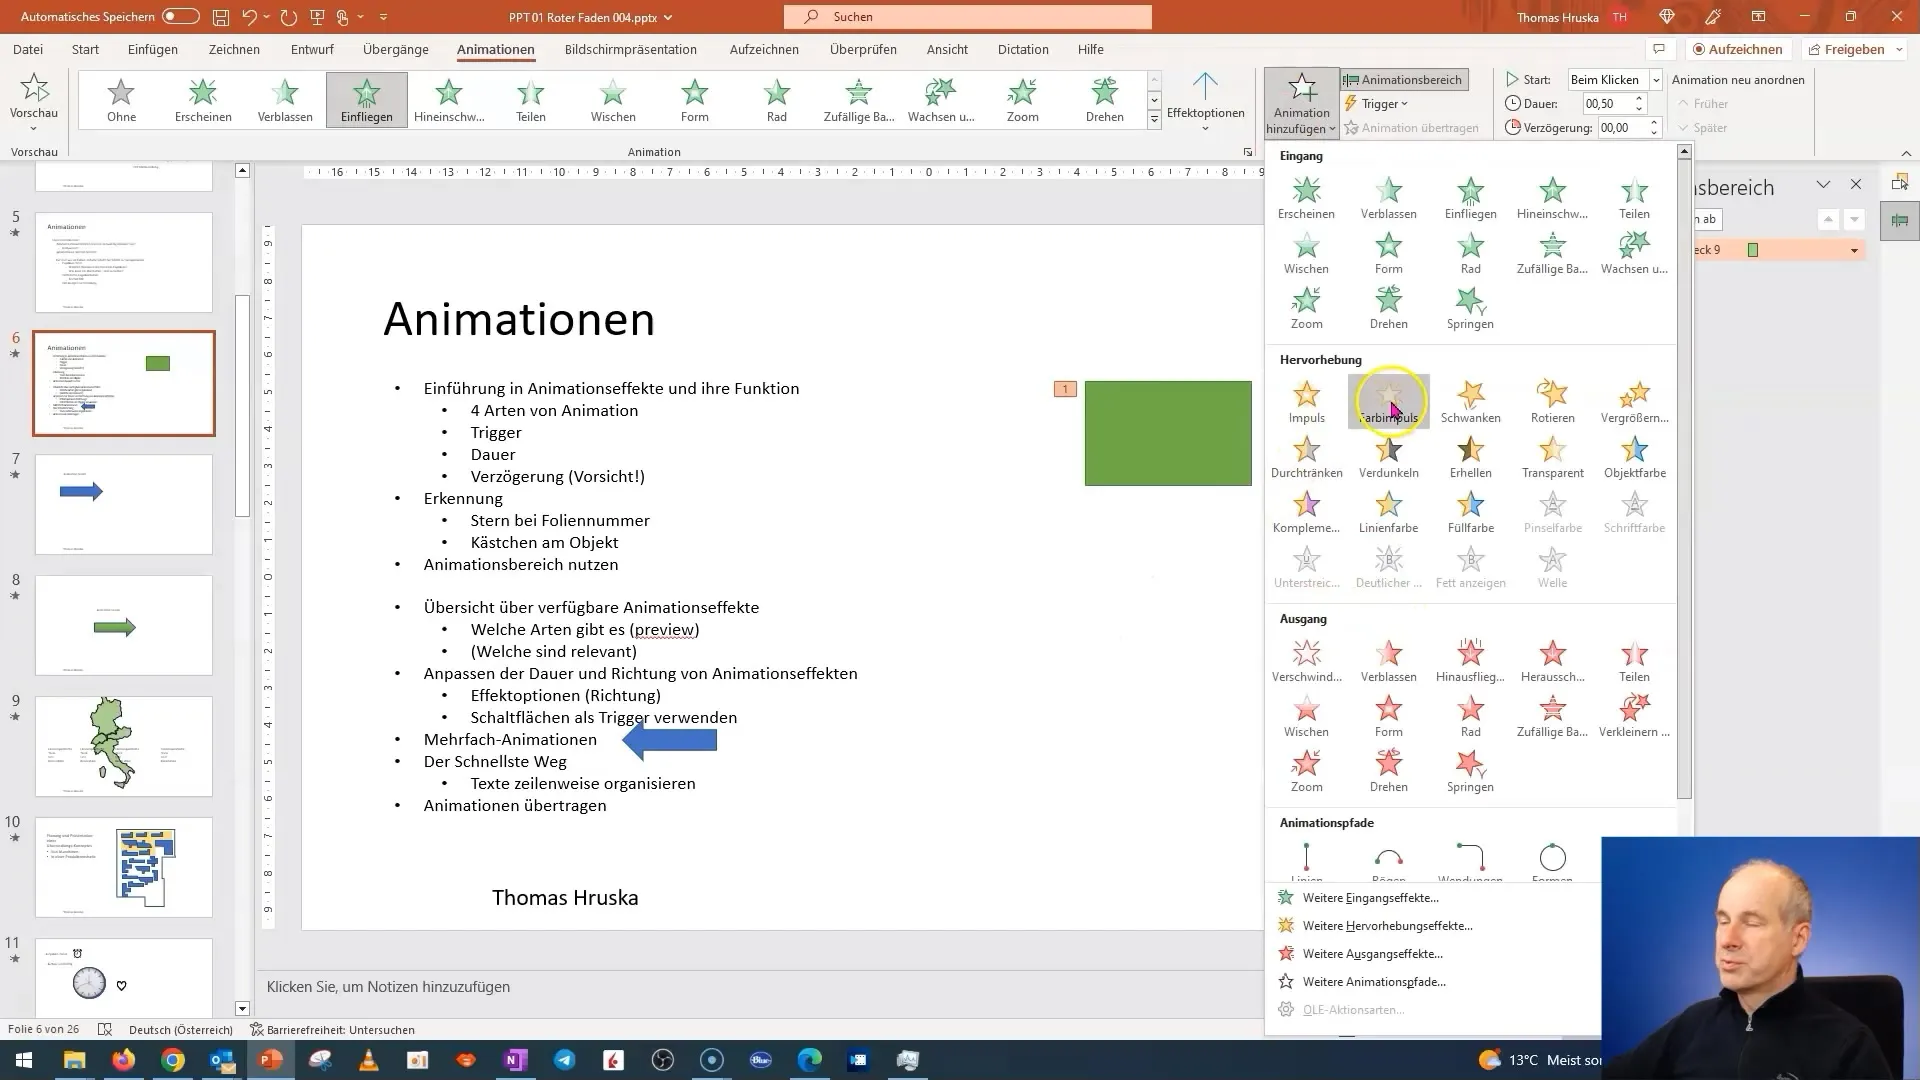Open the Animationen ribbon tab

coord(495,49)
